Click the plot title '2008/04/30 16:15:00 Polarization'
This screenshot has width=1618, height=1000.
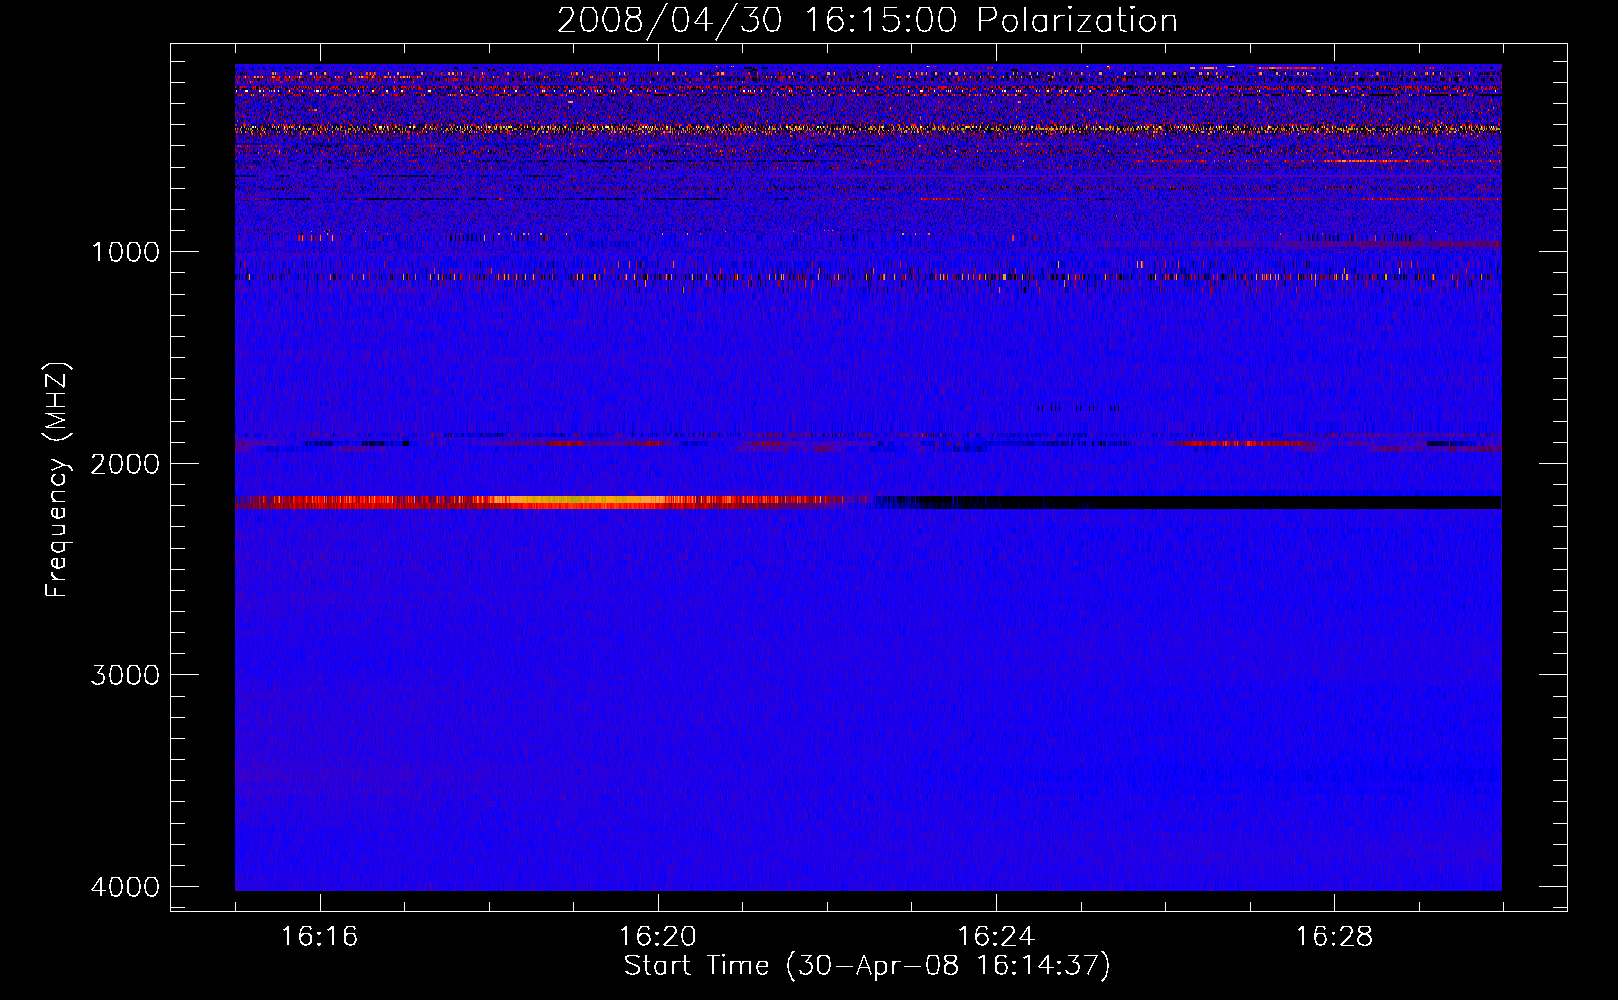pos(867,21)
